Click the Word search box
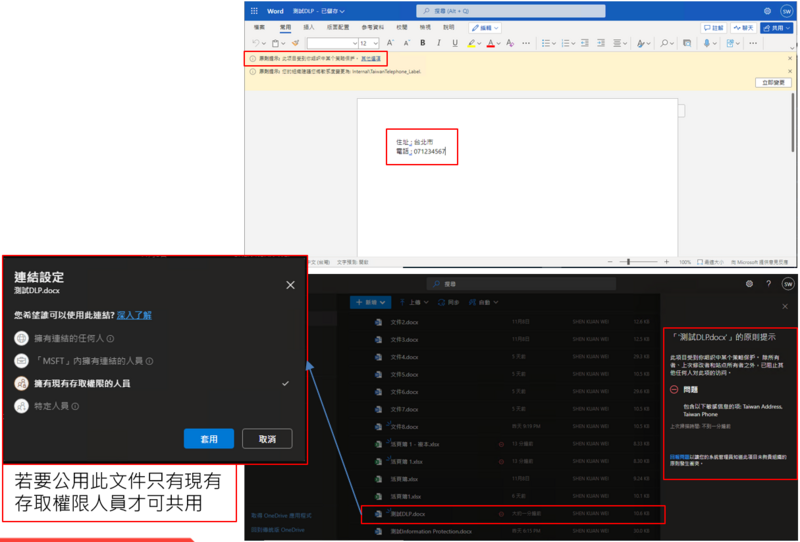 511,11
